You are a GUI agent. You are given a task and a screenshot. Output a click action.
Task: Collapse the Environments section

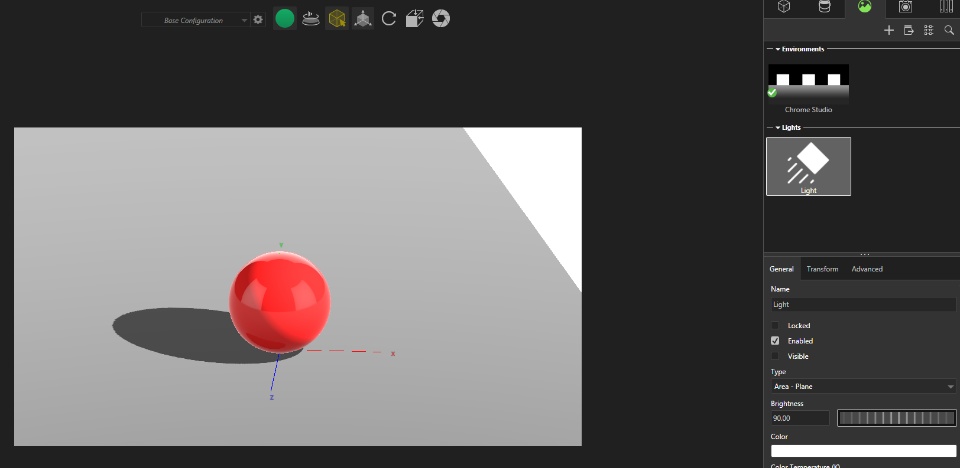click(x=778, y=49)
